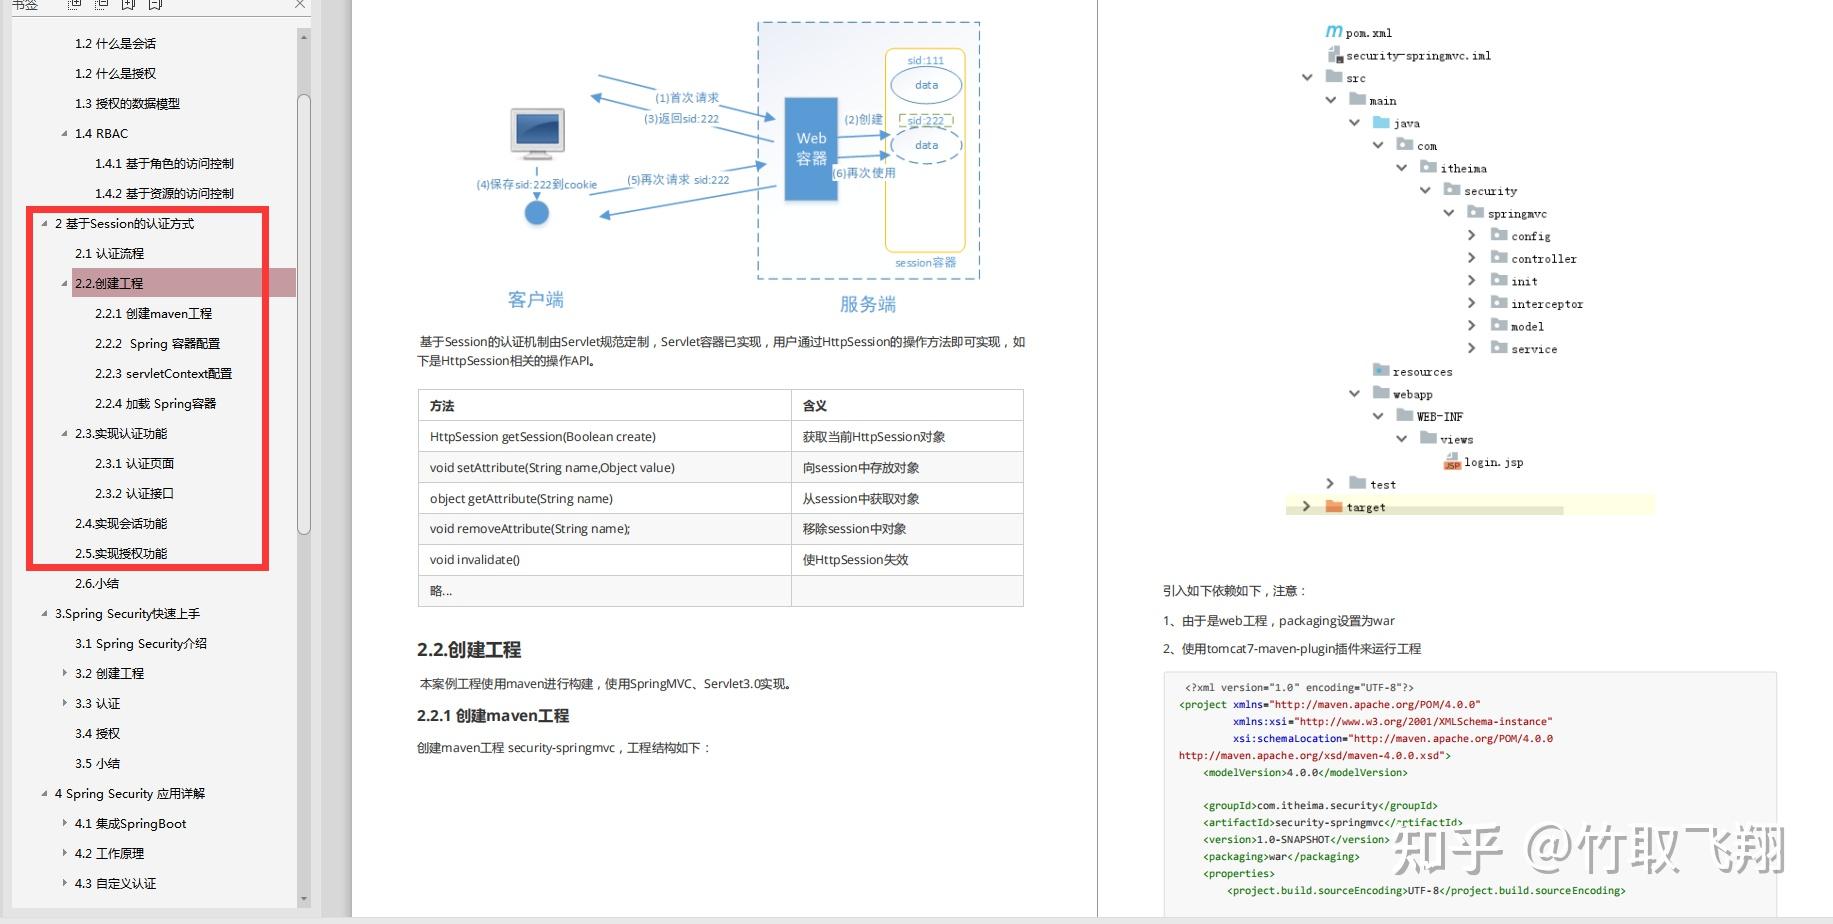Select the highlighted 2.2.创建工程 bookmark
Screen dimensions: 1833x924
click(x=184, y=283)
